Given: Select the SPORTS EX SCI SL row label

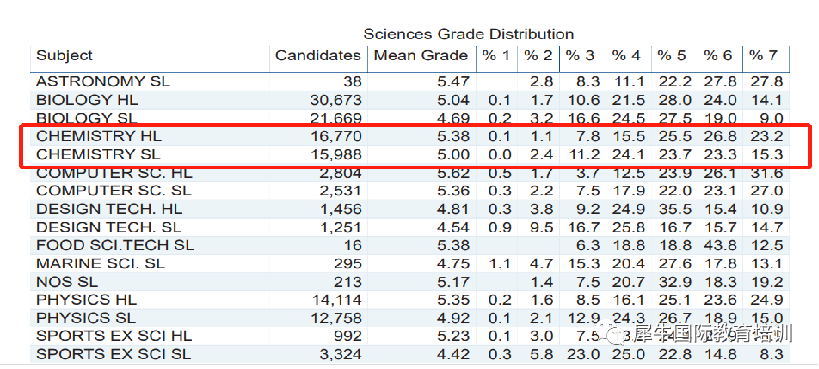Looking at the screenshot, I should pyautogui.click(x=113, y=354).
